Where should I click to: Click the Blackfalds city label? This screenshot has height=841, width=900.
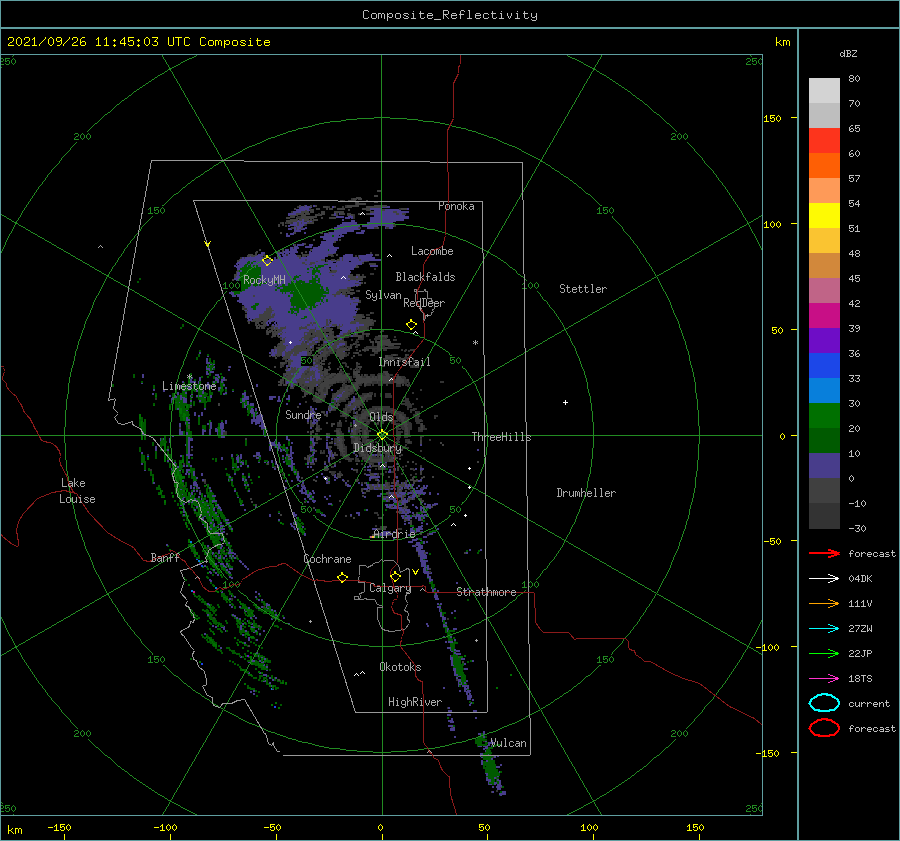coord(425,277)
